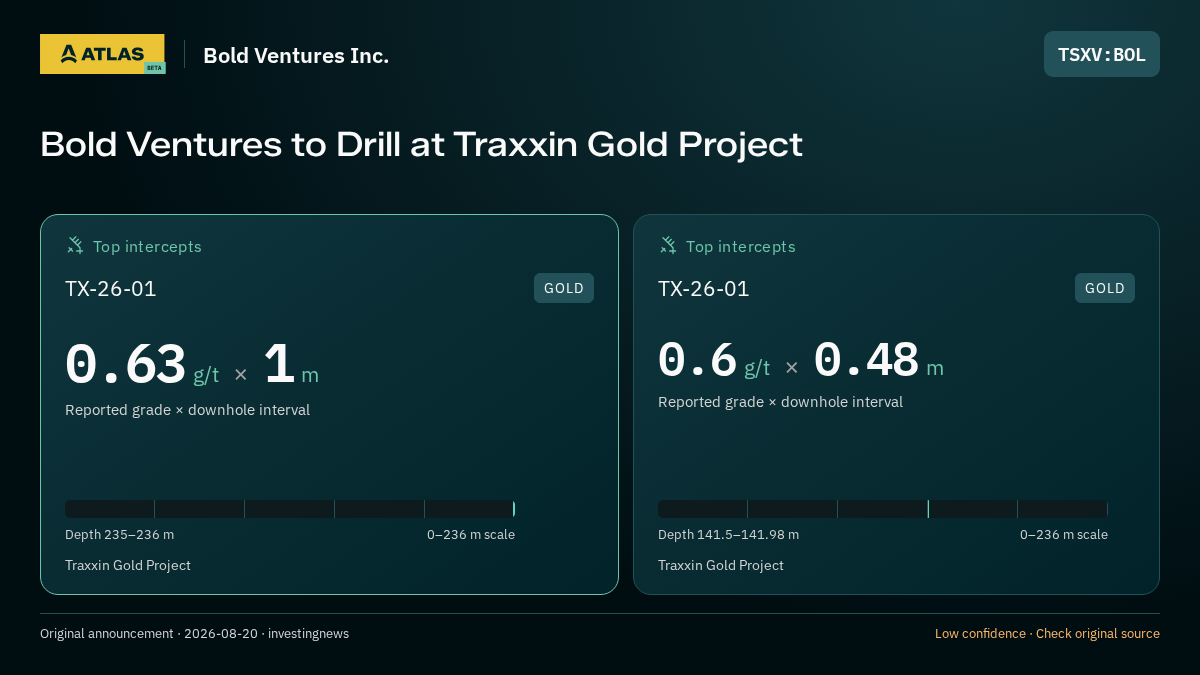Click the Original announcement source line

point(194,634)
